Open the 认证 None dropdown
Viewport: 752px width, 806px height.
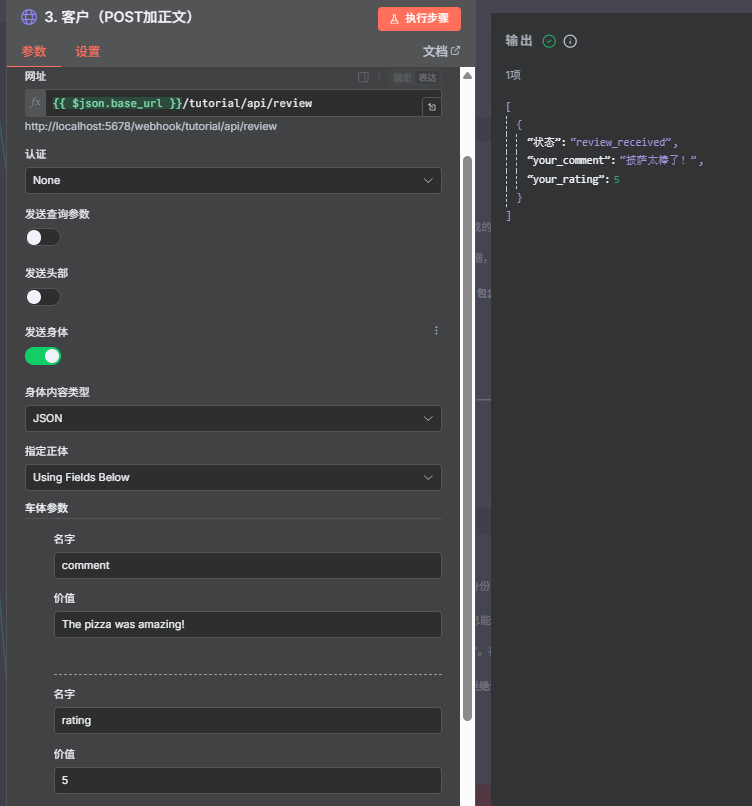point(233,180)
